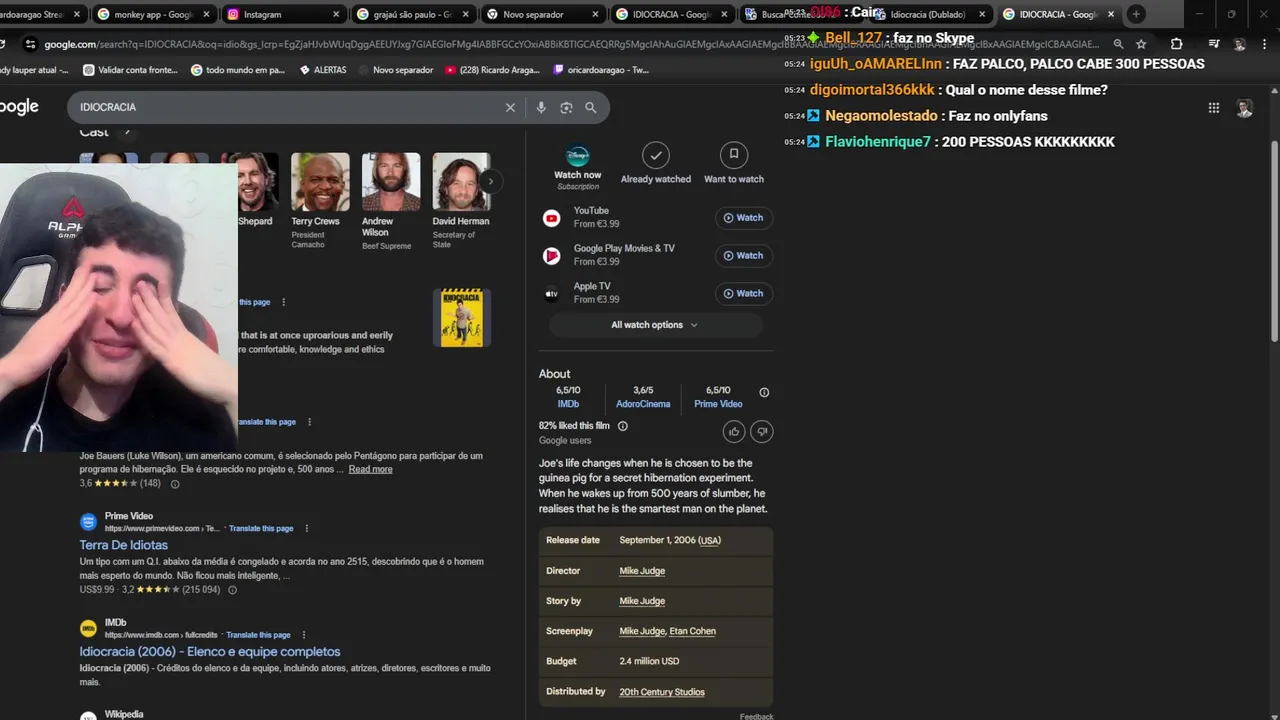The image size is (1280, 720).
Task: Open Google Lens image search icon
Action: tap(566, 107)
